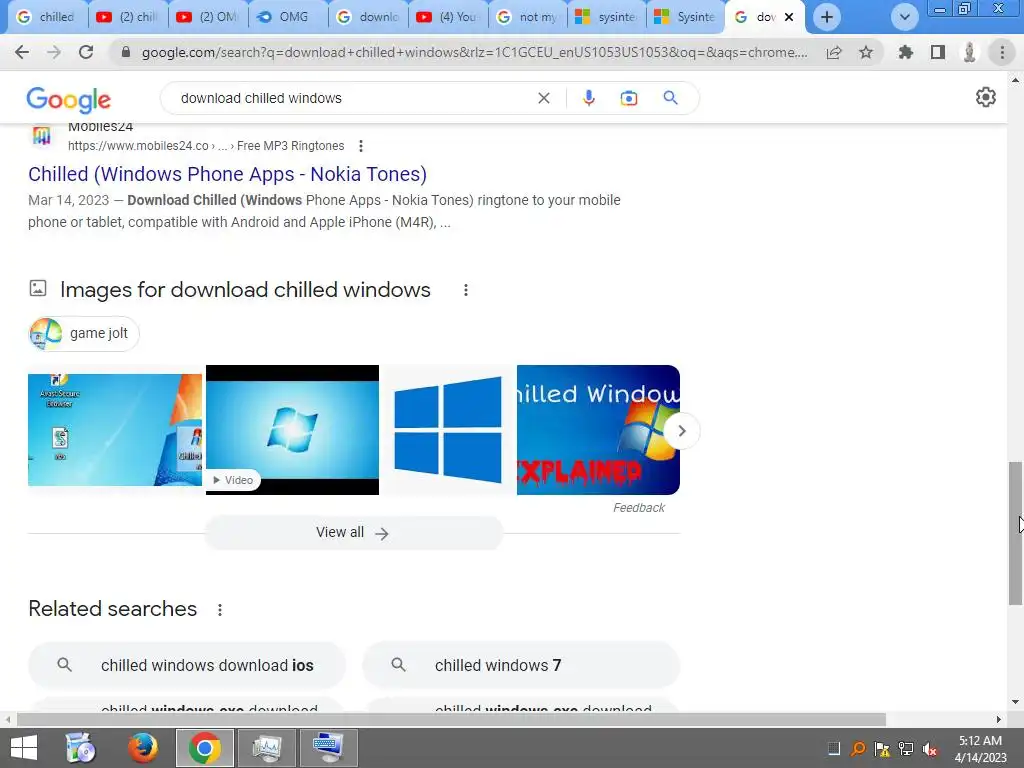Switch to 'not my' Google tab
This screenshot has width=1024, height=768.
pyautogui.click(x=528, y=17)
